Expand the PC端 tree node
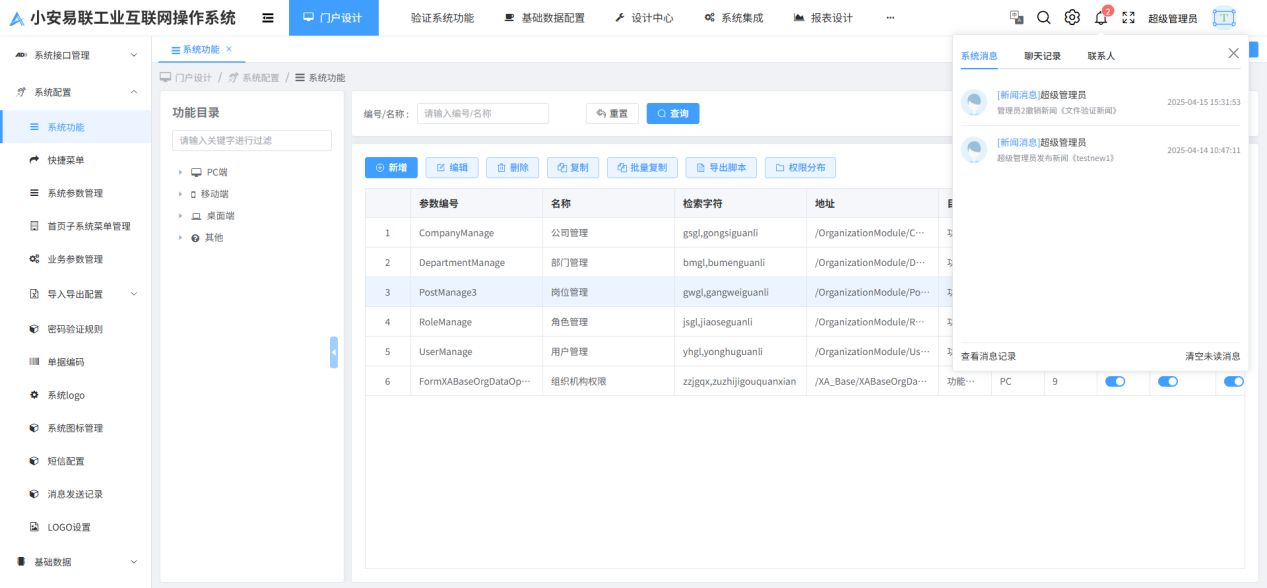 [x=180, y=172]
